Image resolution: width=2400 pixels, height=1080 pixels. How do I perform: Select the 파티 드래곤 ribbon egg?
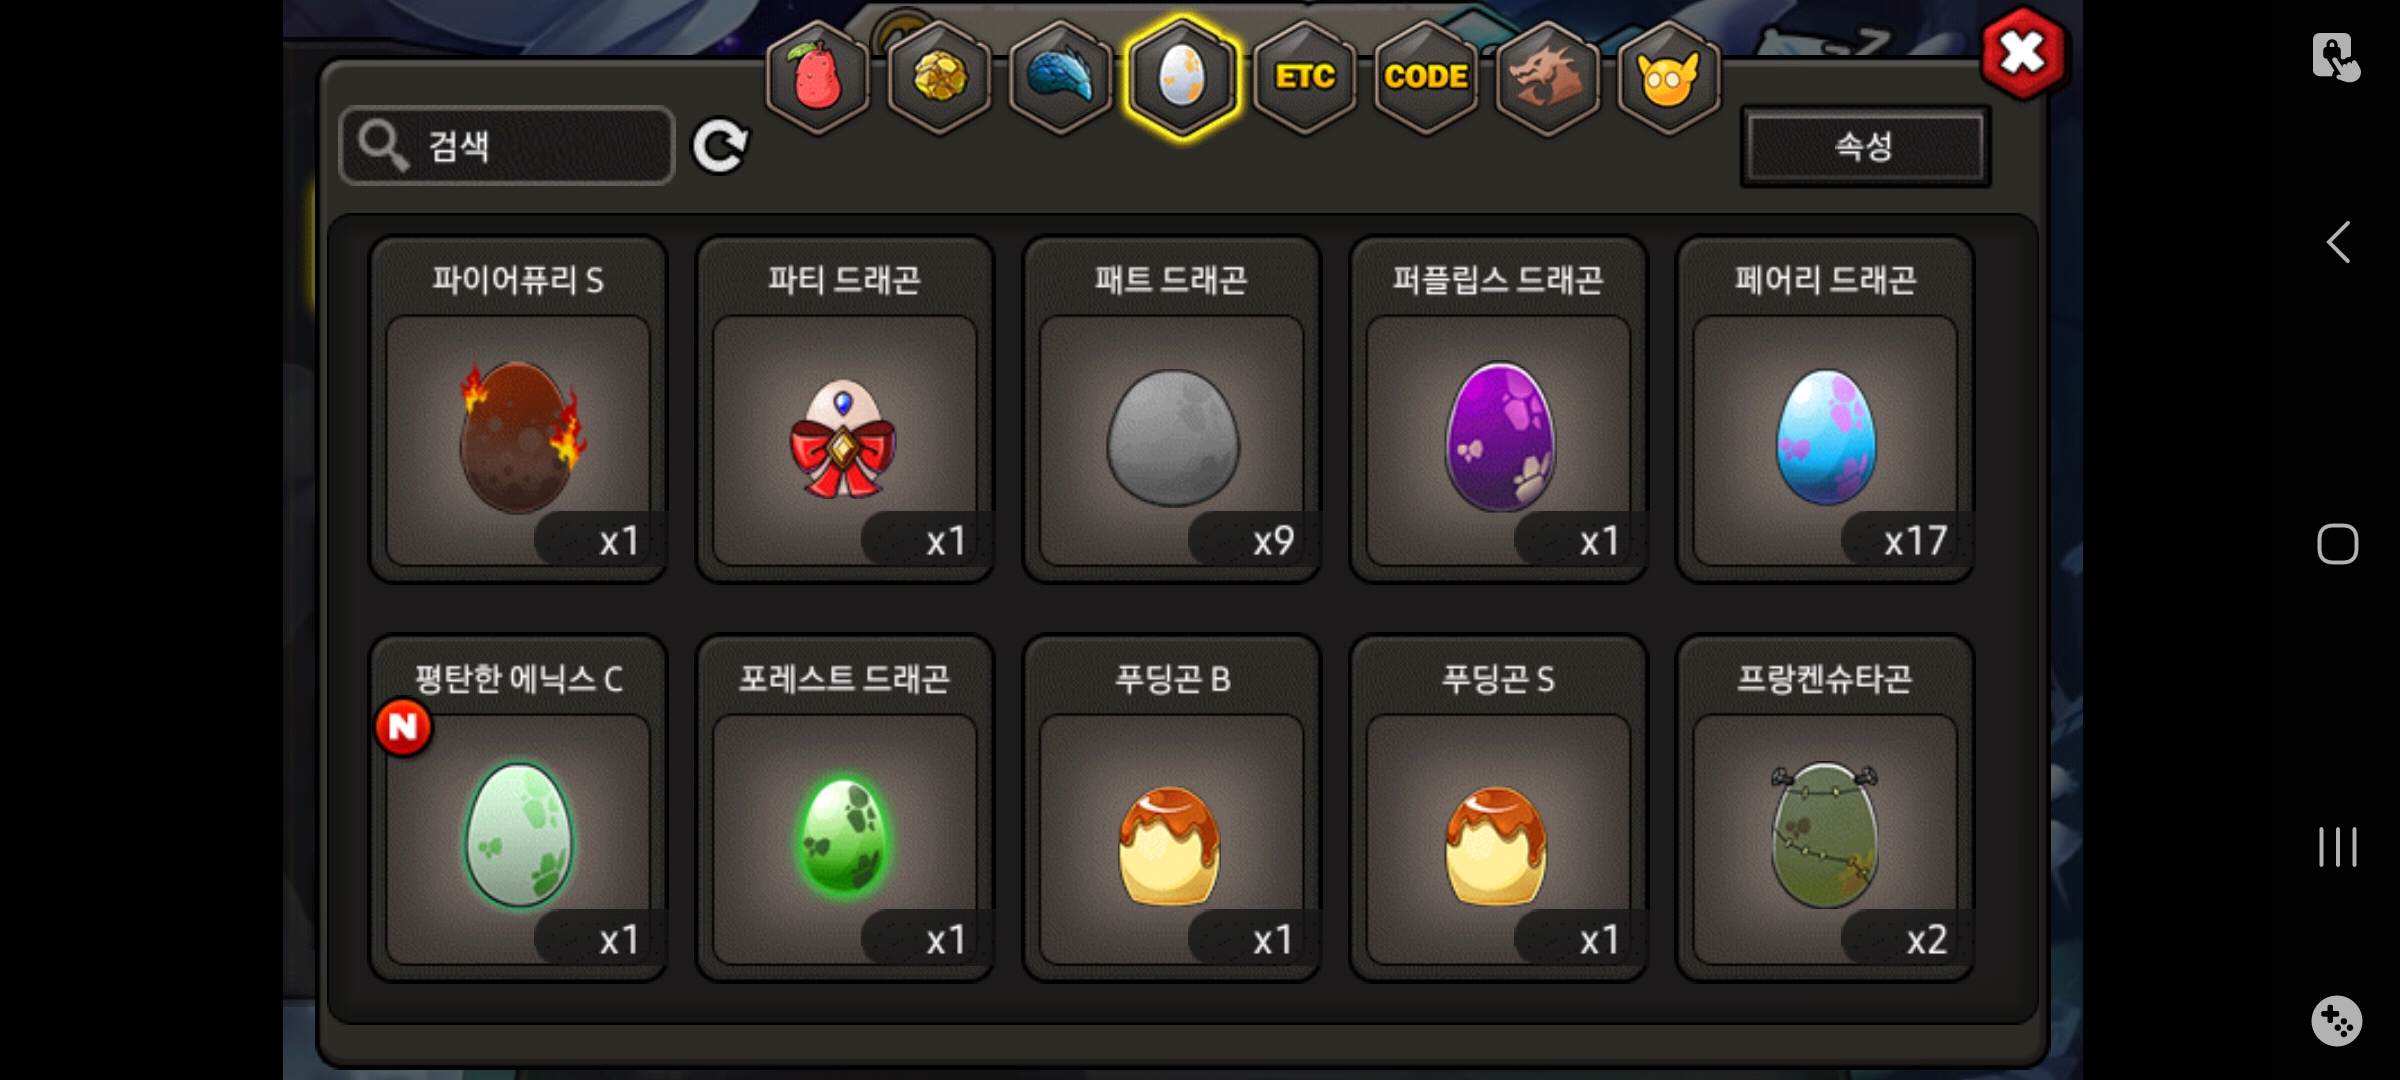click(x=845, y=410)
